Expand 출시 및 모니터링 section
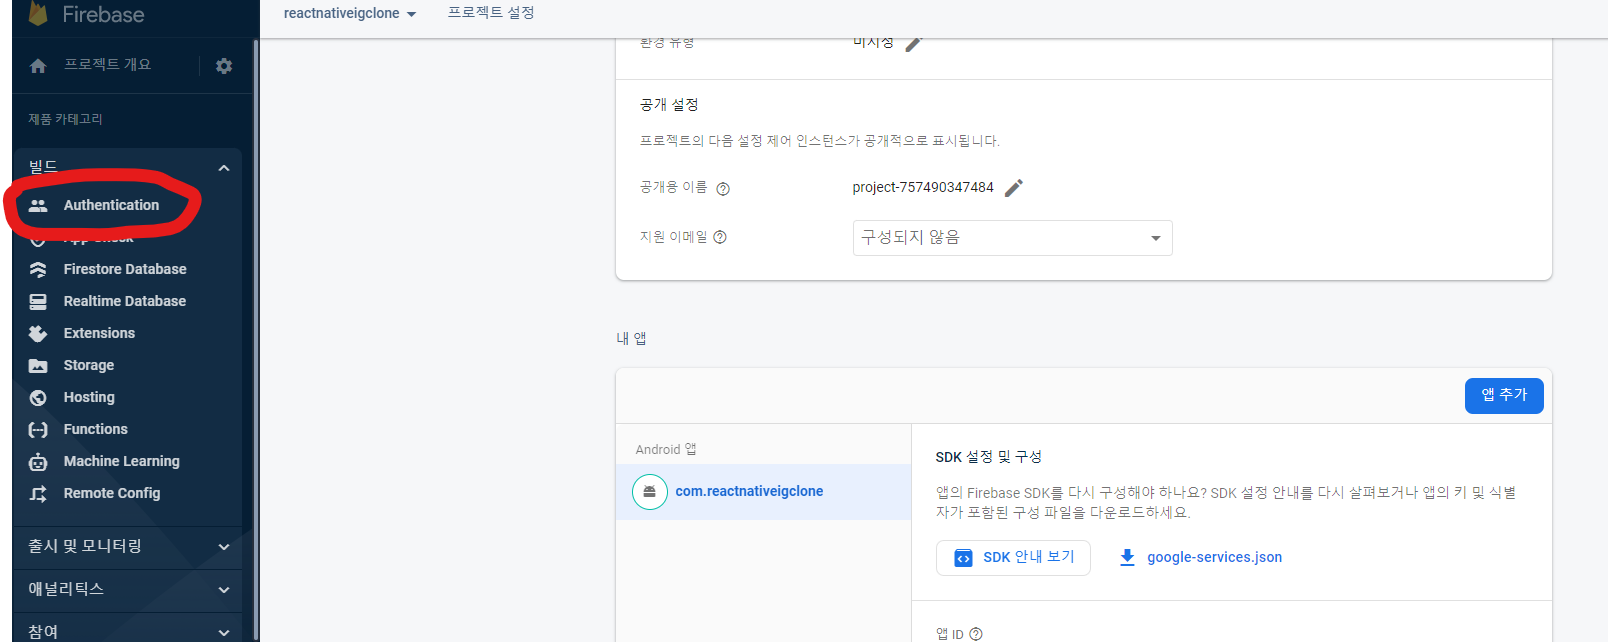The image size is (1608, 642). (128, 546)
